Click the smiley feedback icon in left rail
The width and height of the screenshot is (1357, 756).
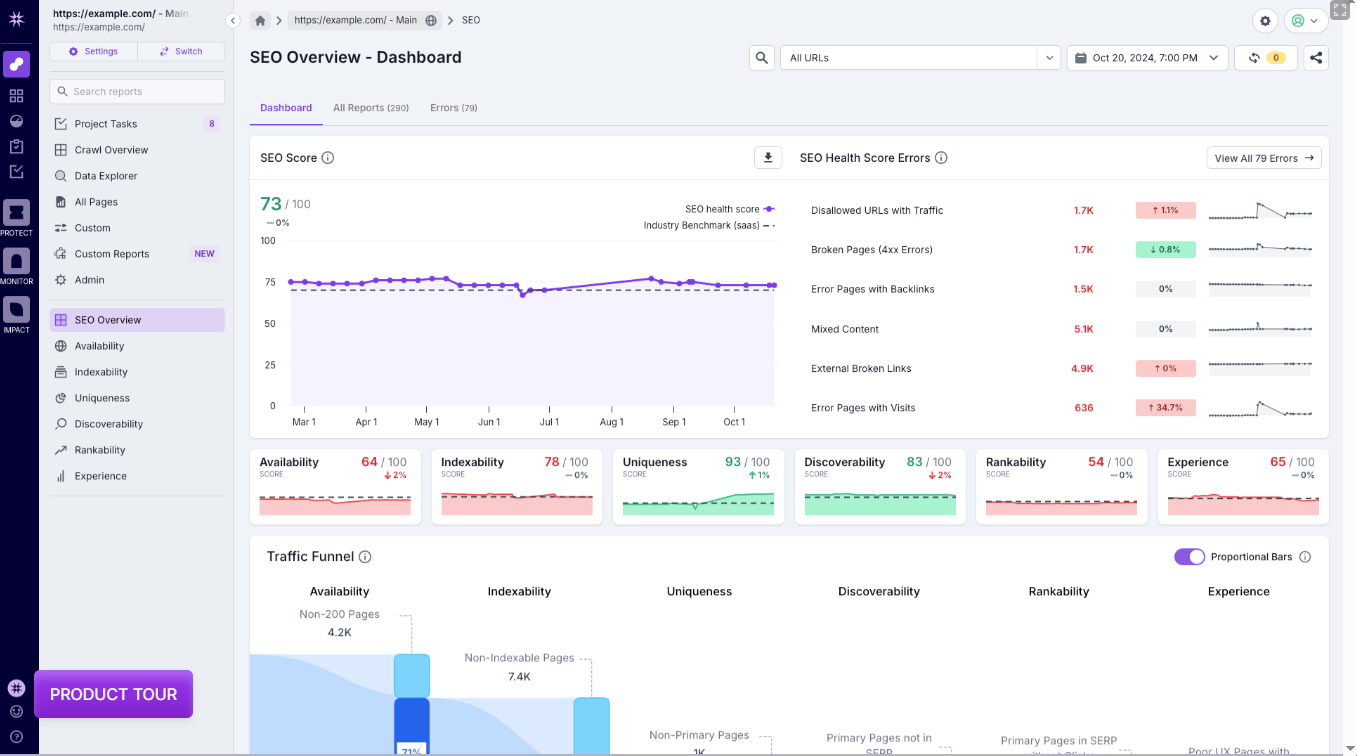16,712
